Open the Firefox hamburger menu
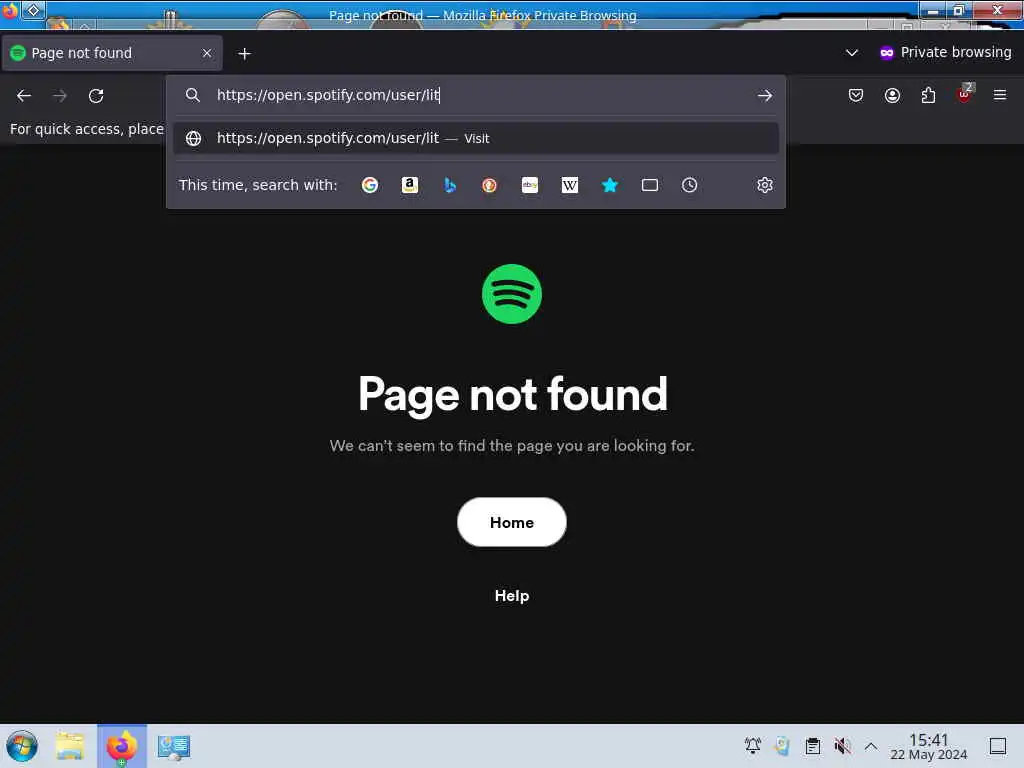This screenshot has height=768, width=1024. pyautogui.click(x=1000, y=95)
